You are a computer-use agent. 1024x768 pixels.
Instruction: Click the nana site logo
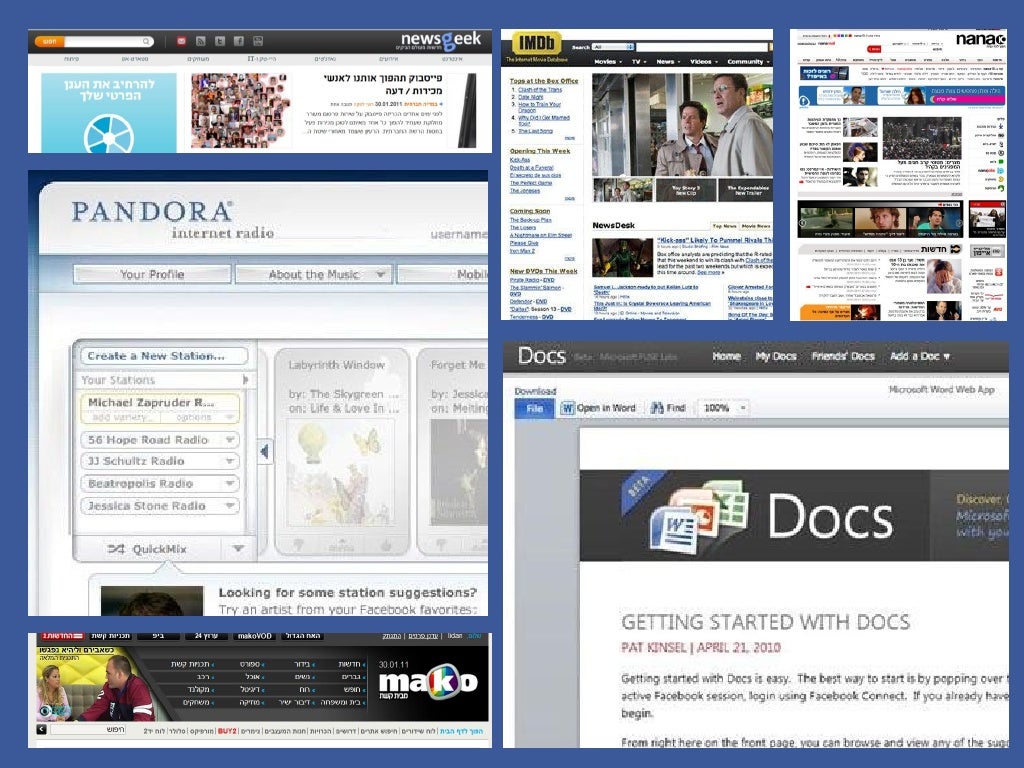[x=980, y=39]
